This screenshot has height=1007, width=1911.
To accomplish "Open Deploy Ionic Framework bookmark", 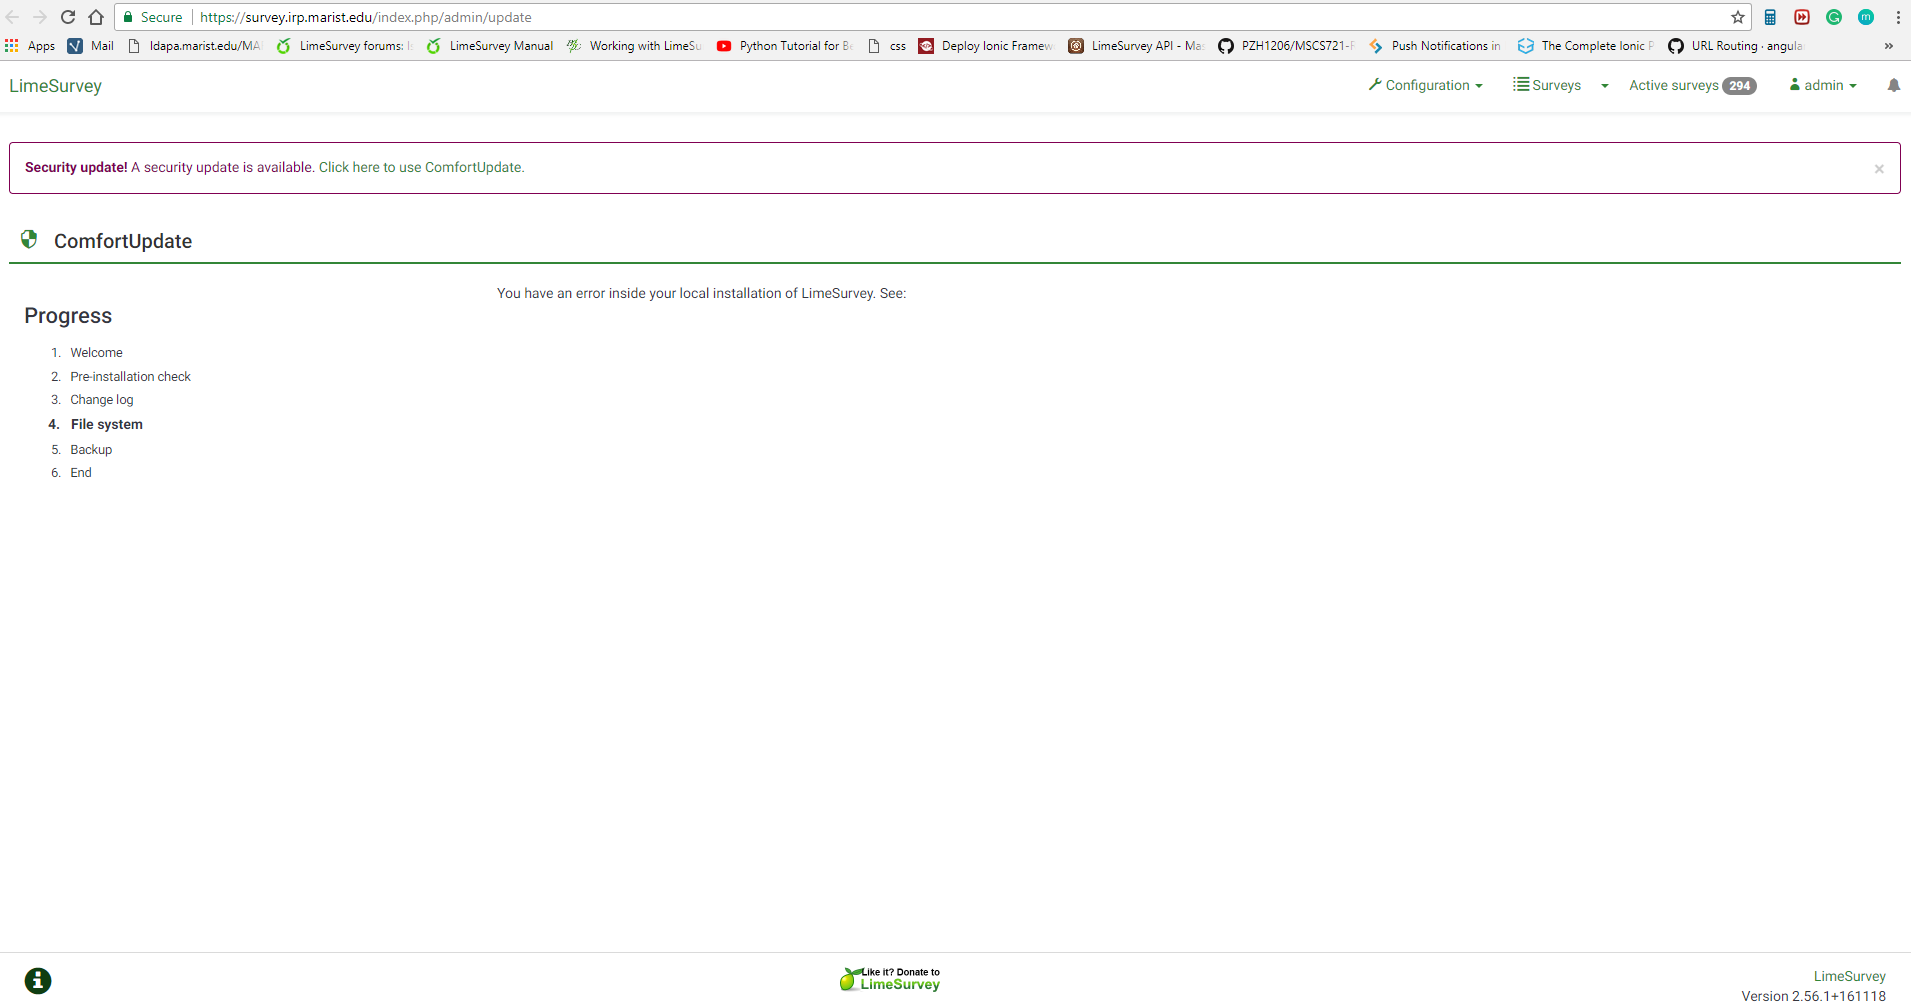I will click(986, 46).
